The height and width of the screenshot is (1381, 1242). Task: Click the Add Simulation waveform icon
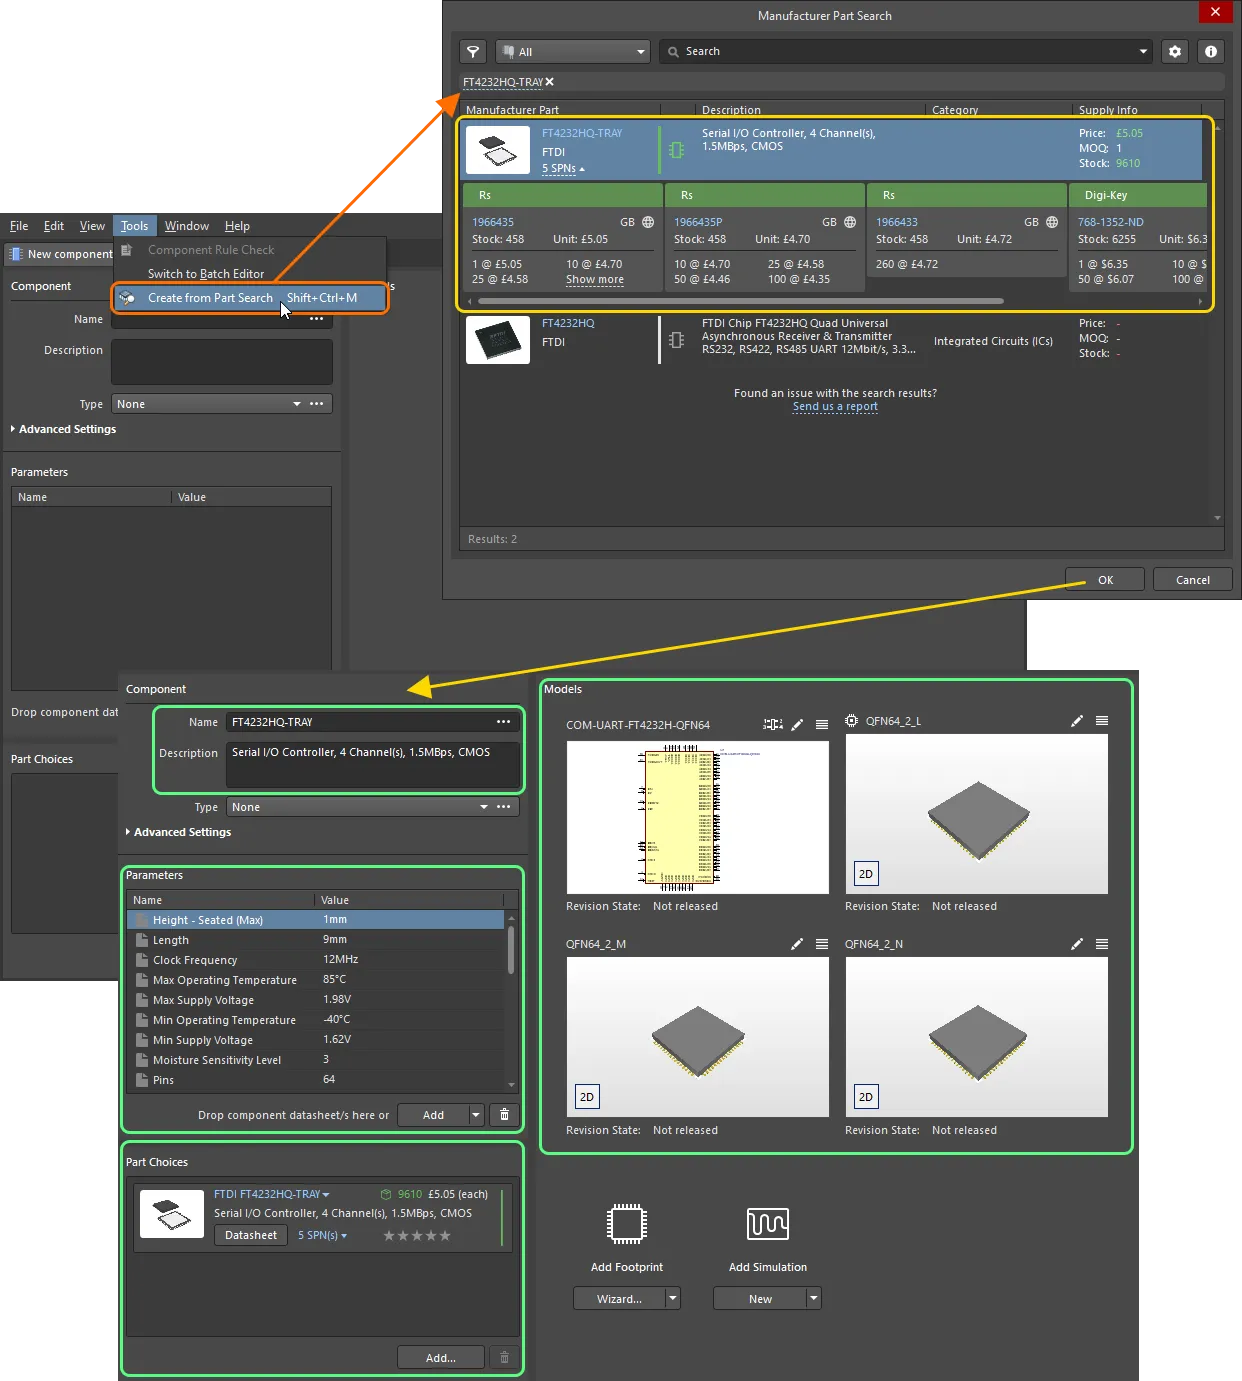coord(767,1224)
